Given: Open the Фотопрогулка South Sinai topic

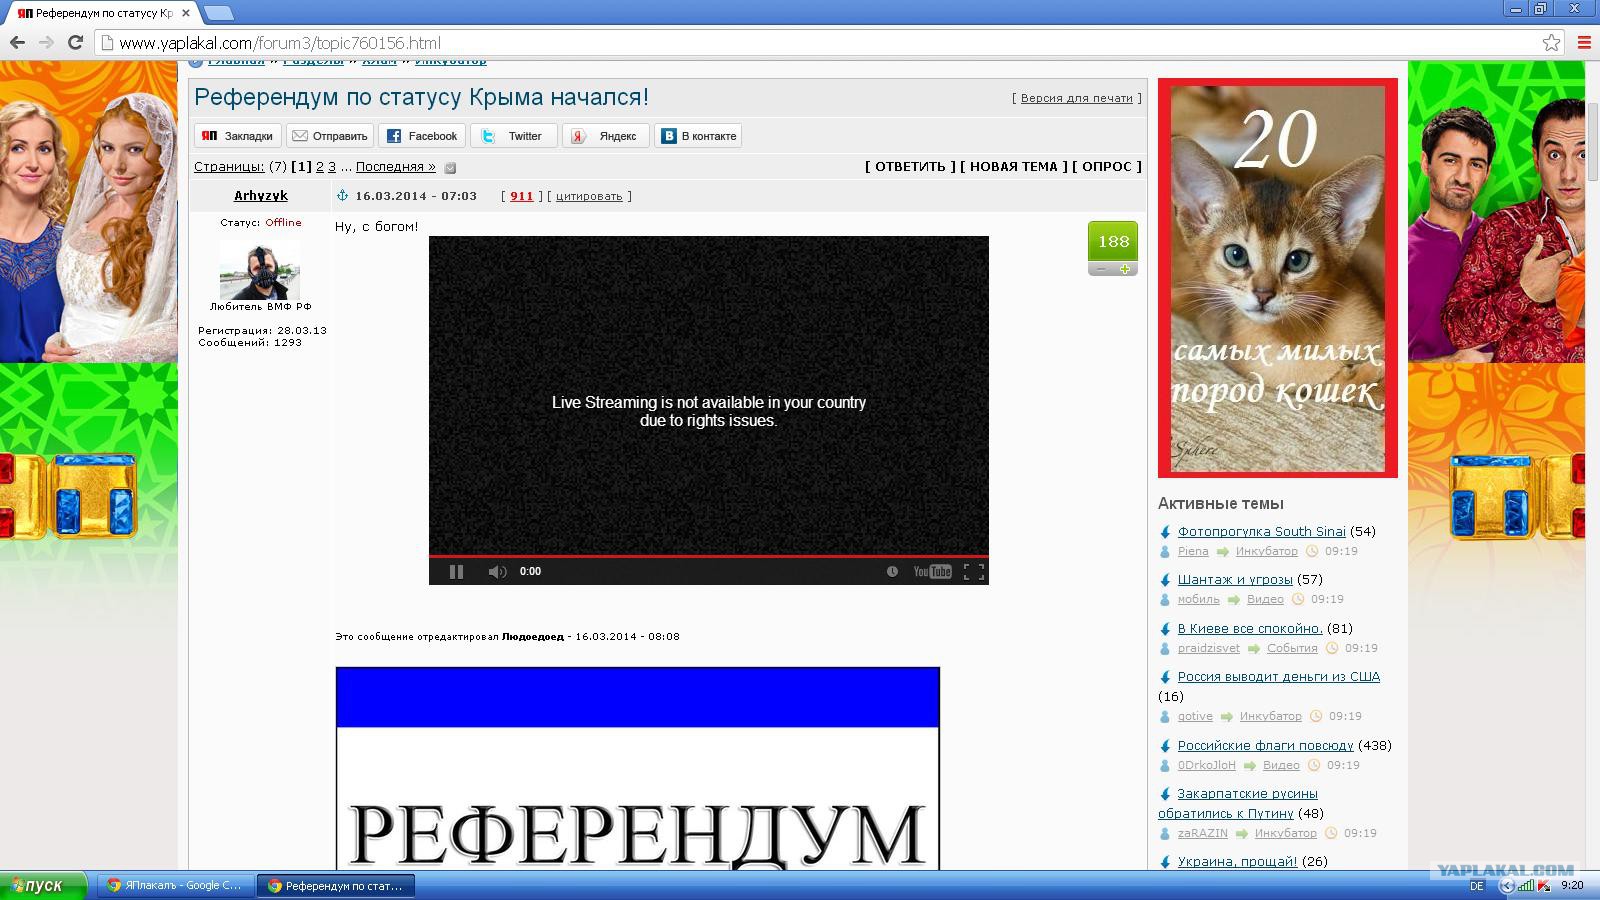Looking at the screenshot, I should click(1262, 531).
